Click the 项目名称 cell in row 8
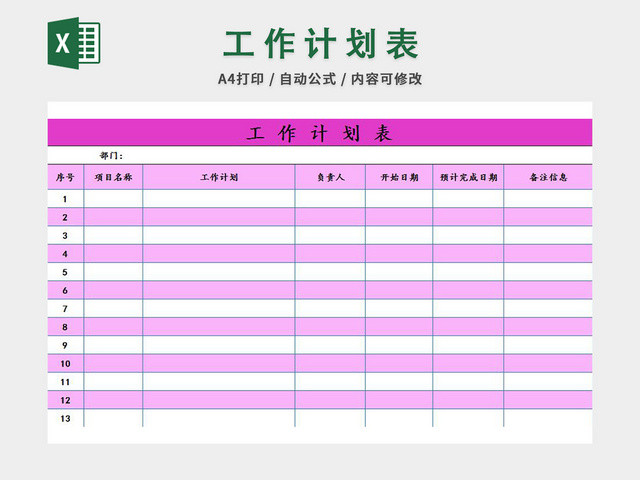640x480 pixels. (x=113, y=327)
